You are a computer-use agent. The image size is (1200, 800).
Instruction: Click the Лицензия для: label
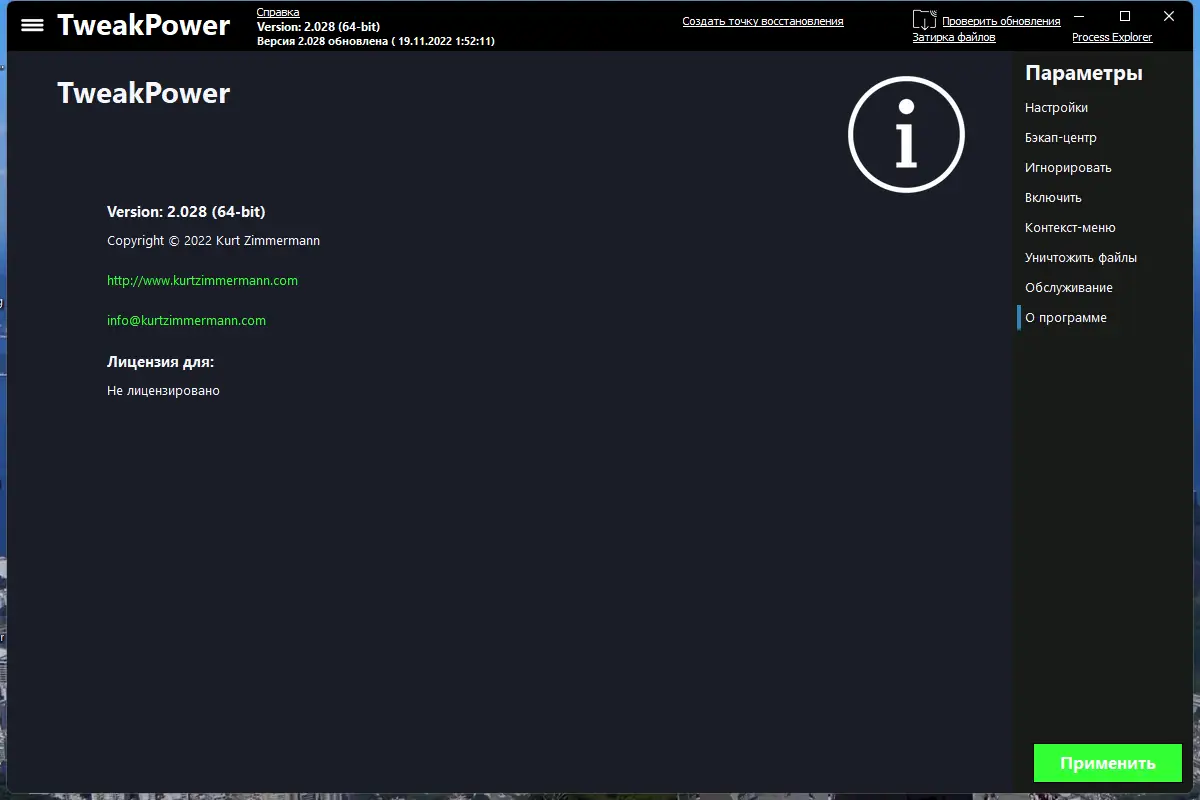160,362
